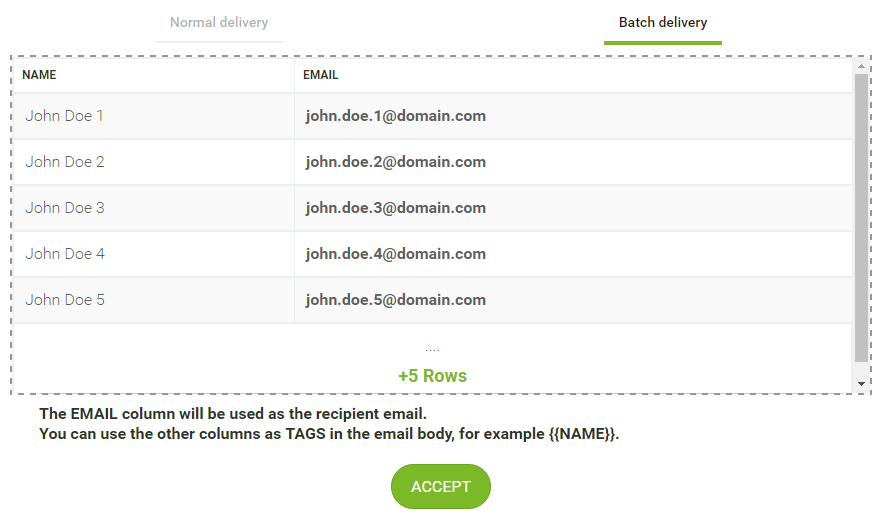
Task: Click the vertical scrollbar thumb
Action: pos(861,218)
